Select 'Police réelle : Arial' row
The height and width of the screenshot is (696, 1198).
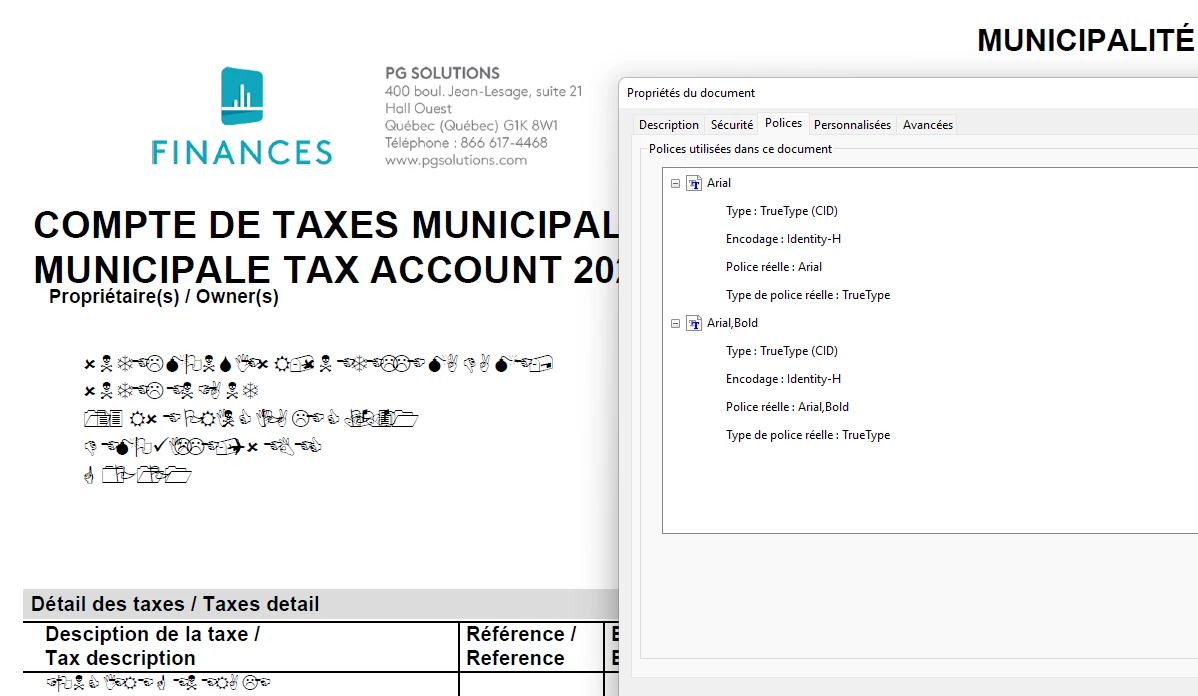[x=773, y=267]
